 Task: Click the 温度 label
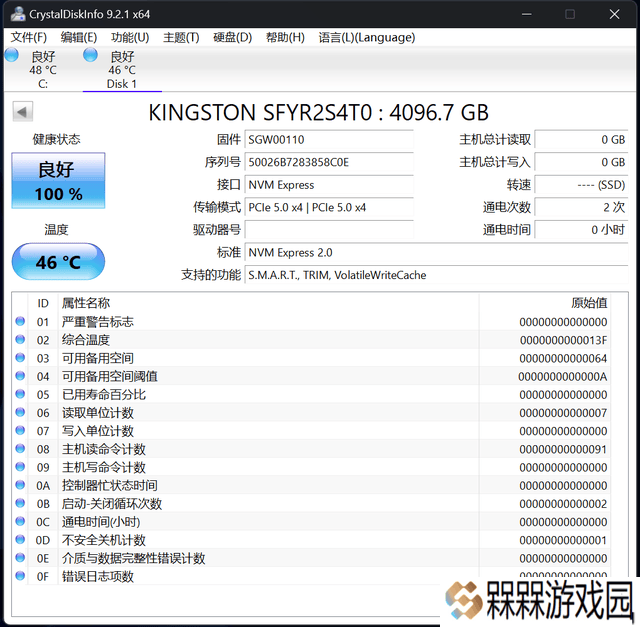tap(56, 229)
